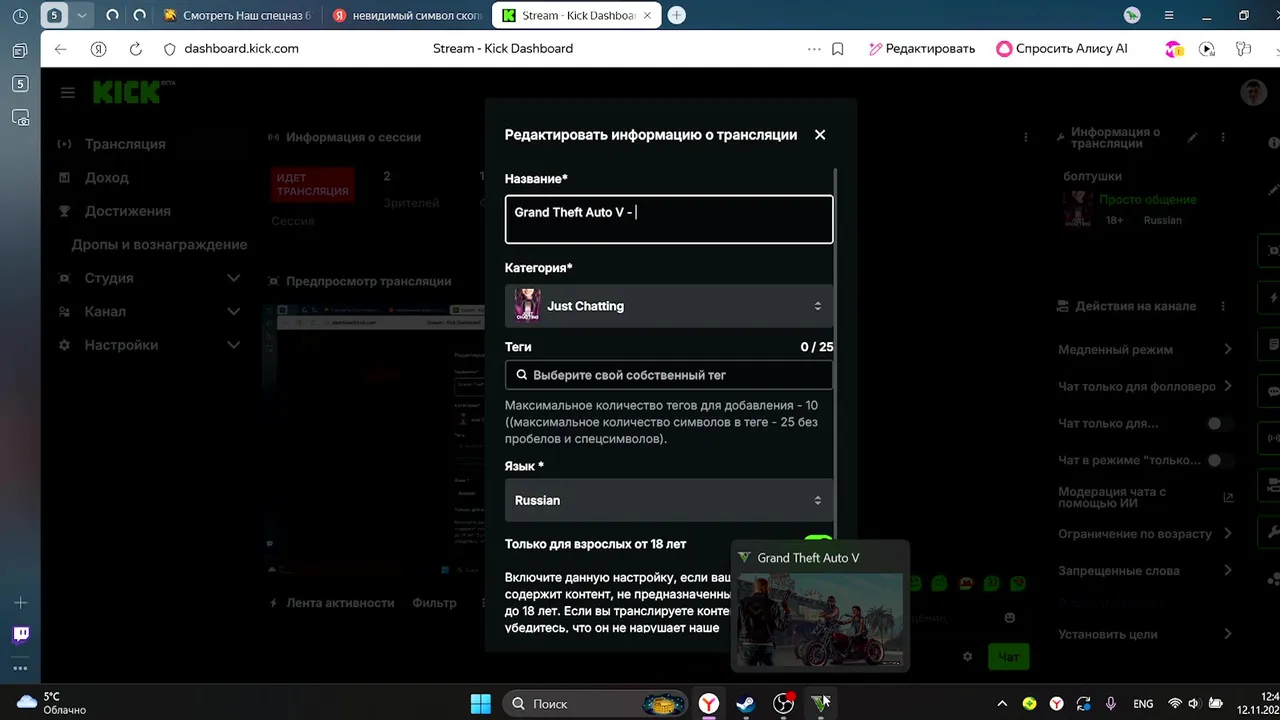Open the Windows Start menu
Image resolution: width=1280 pixels, height=720 pixels.
coord(480,704)
